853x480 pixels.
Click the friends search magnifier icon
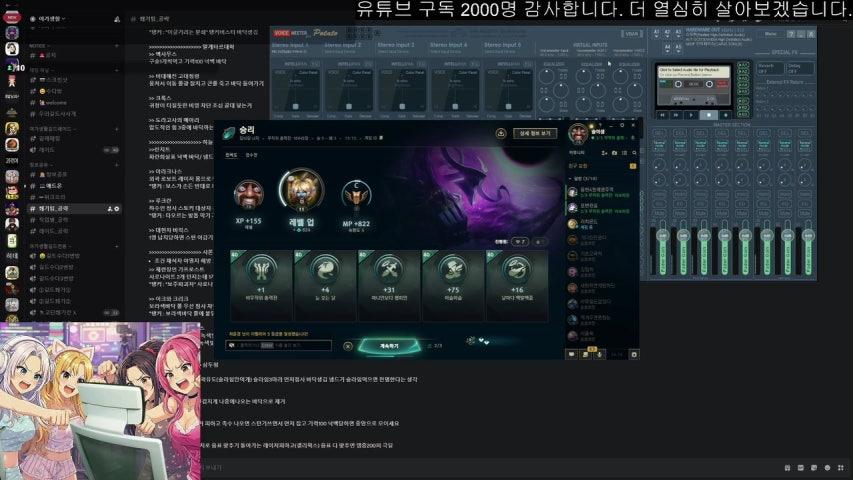coord(634,153)
